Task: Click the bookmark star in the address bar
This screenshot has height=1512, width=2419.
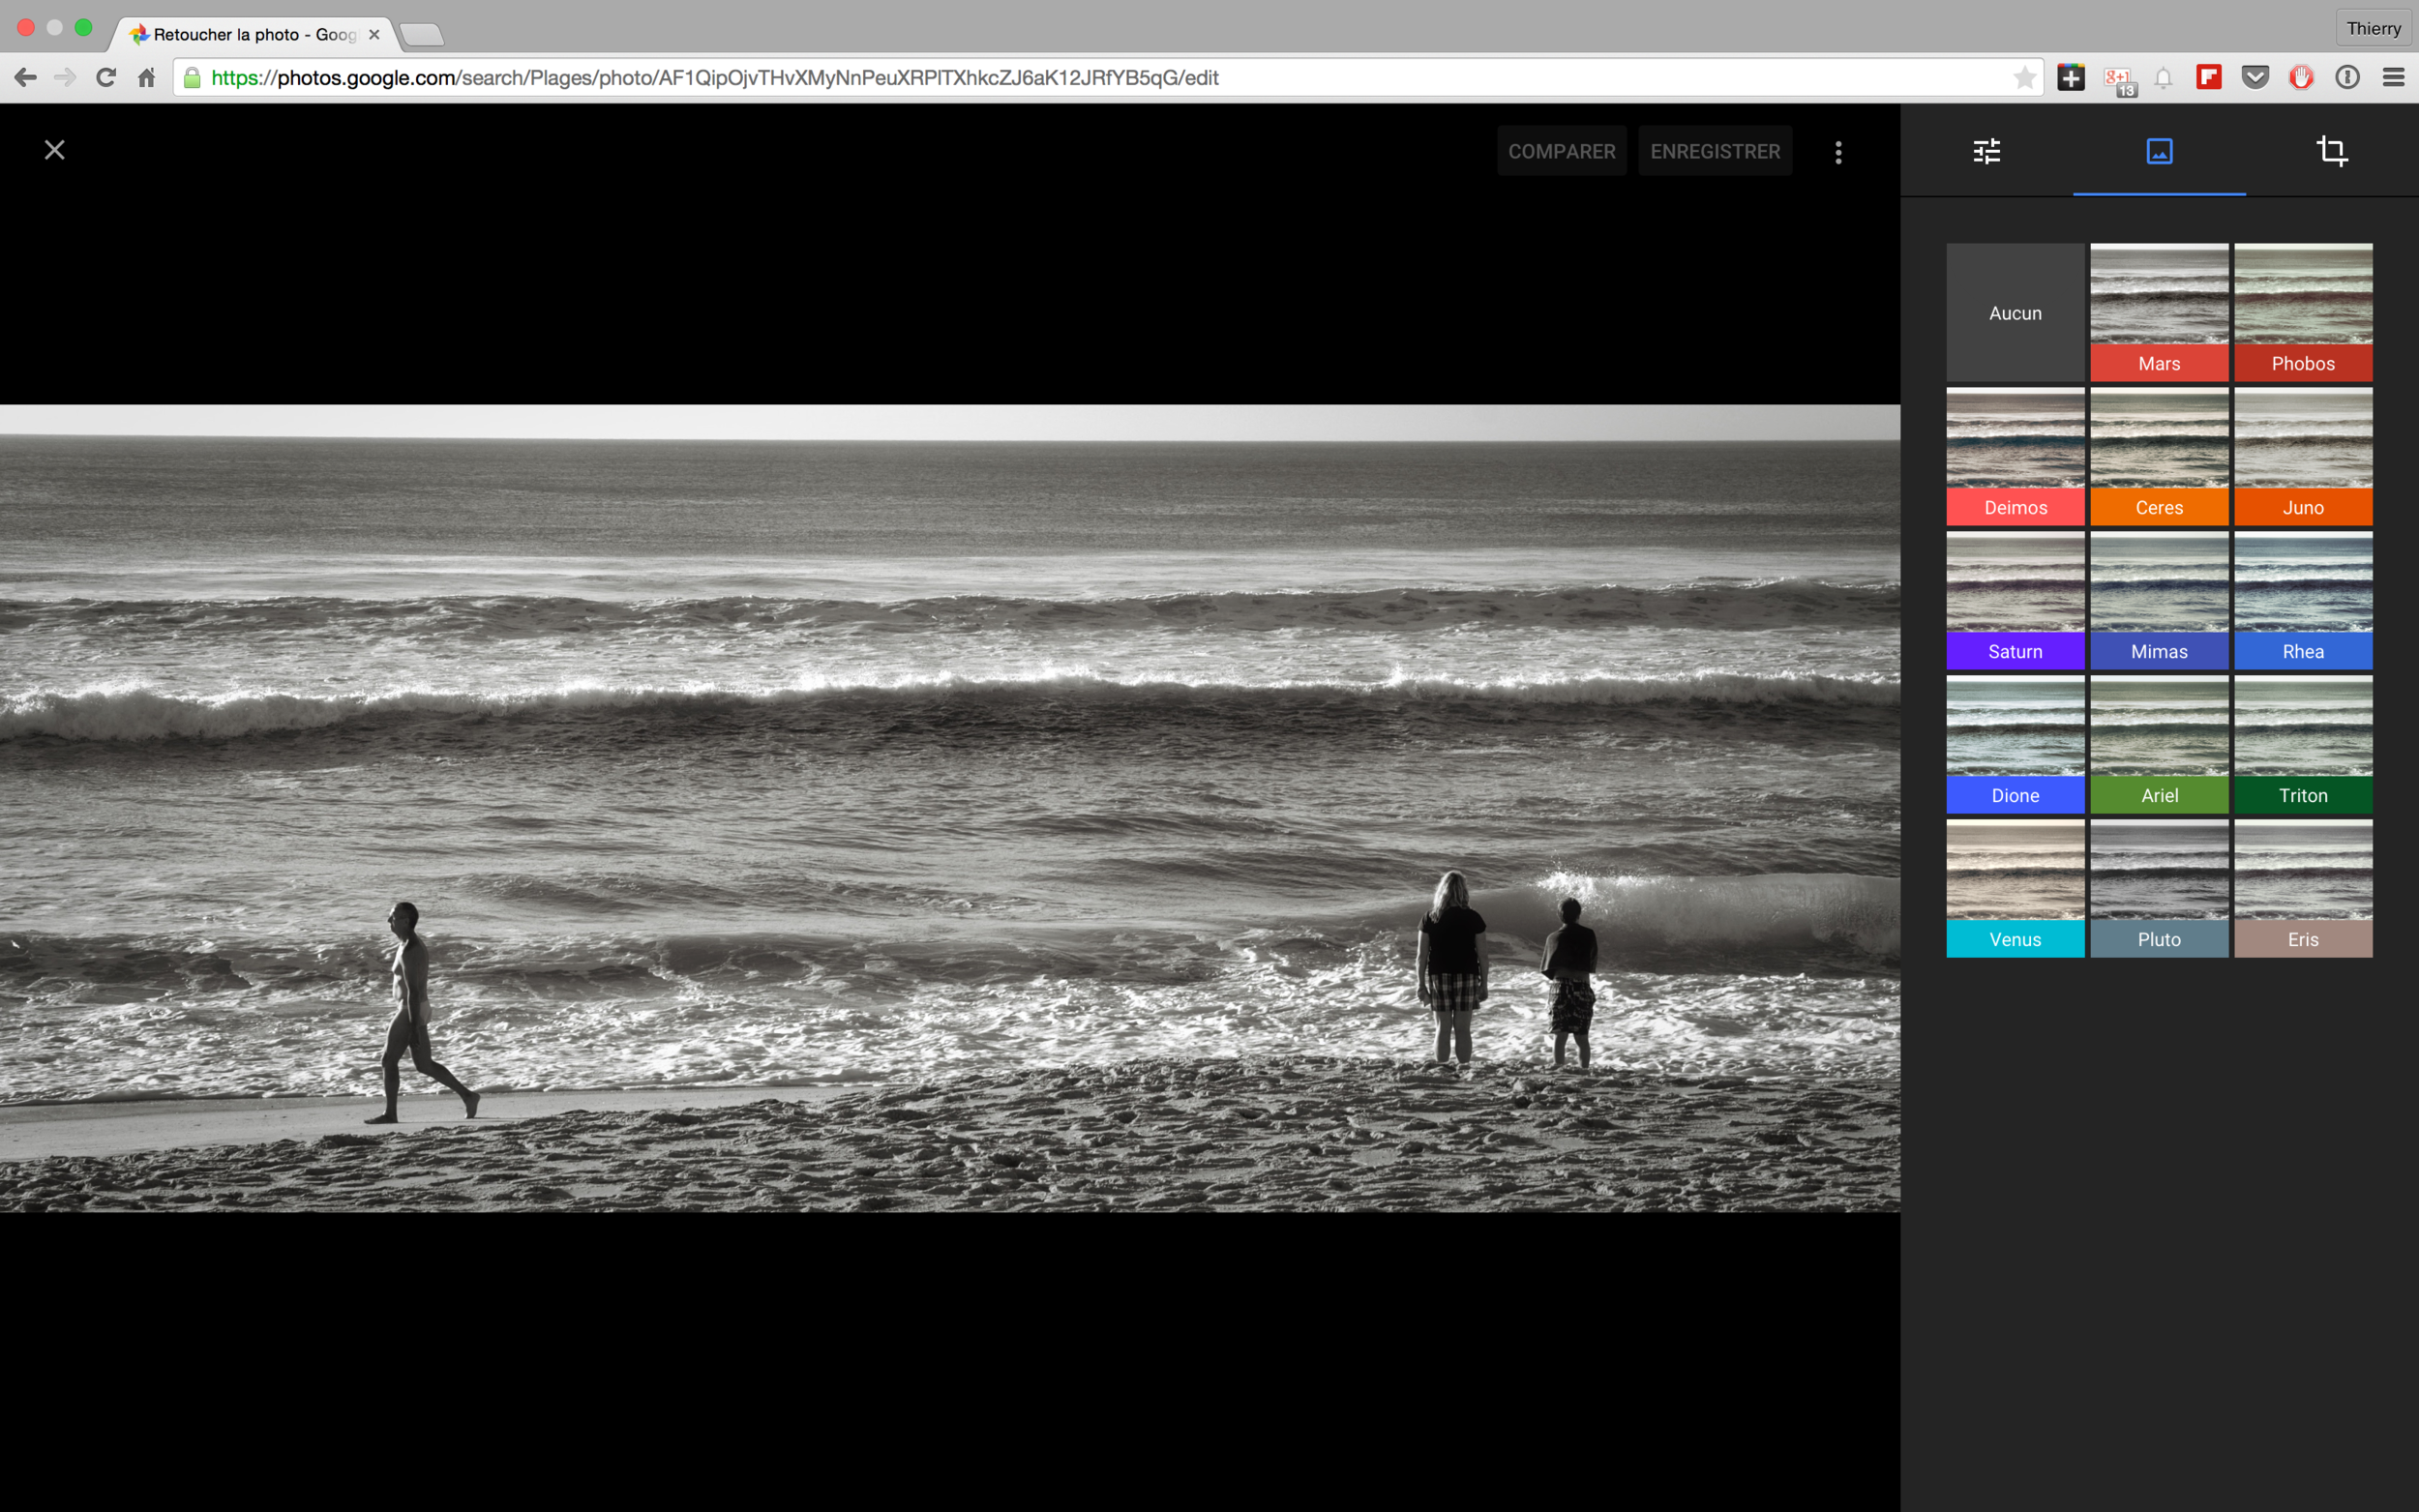Action: click(2024, 77)
